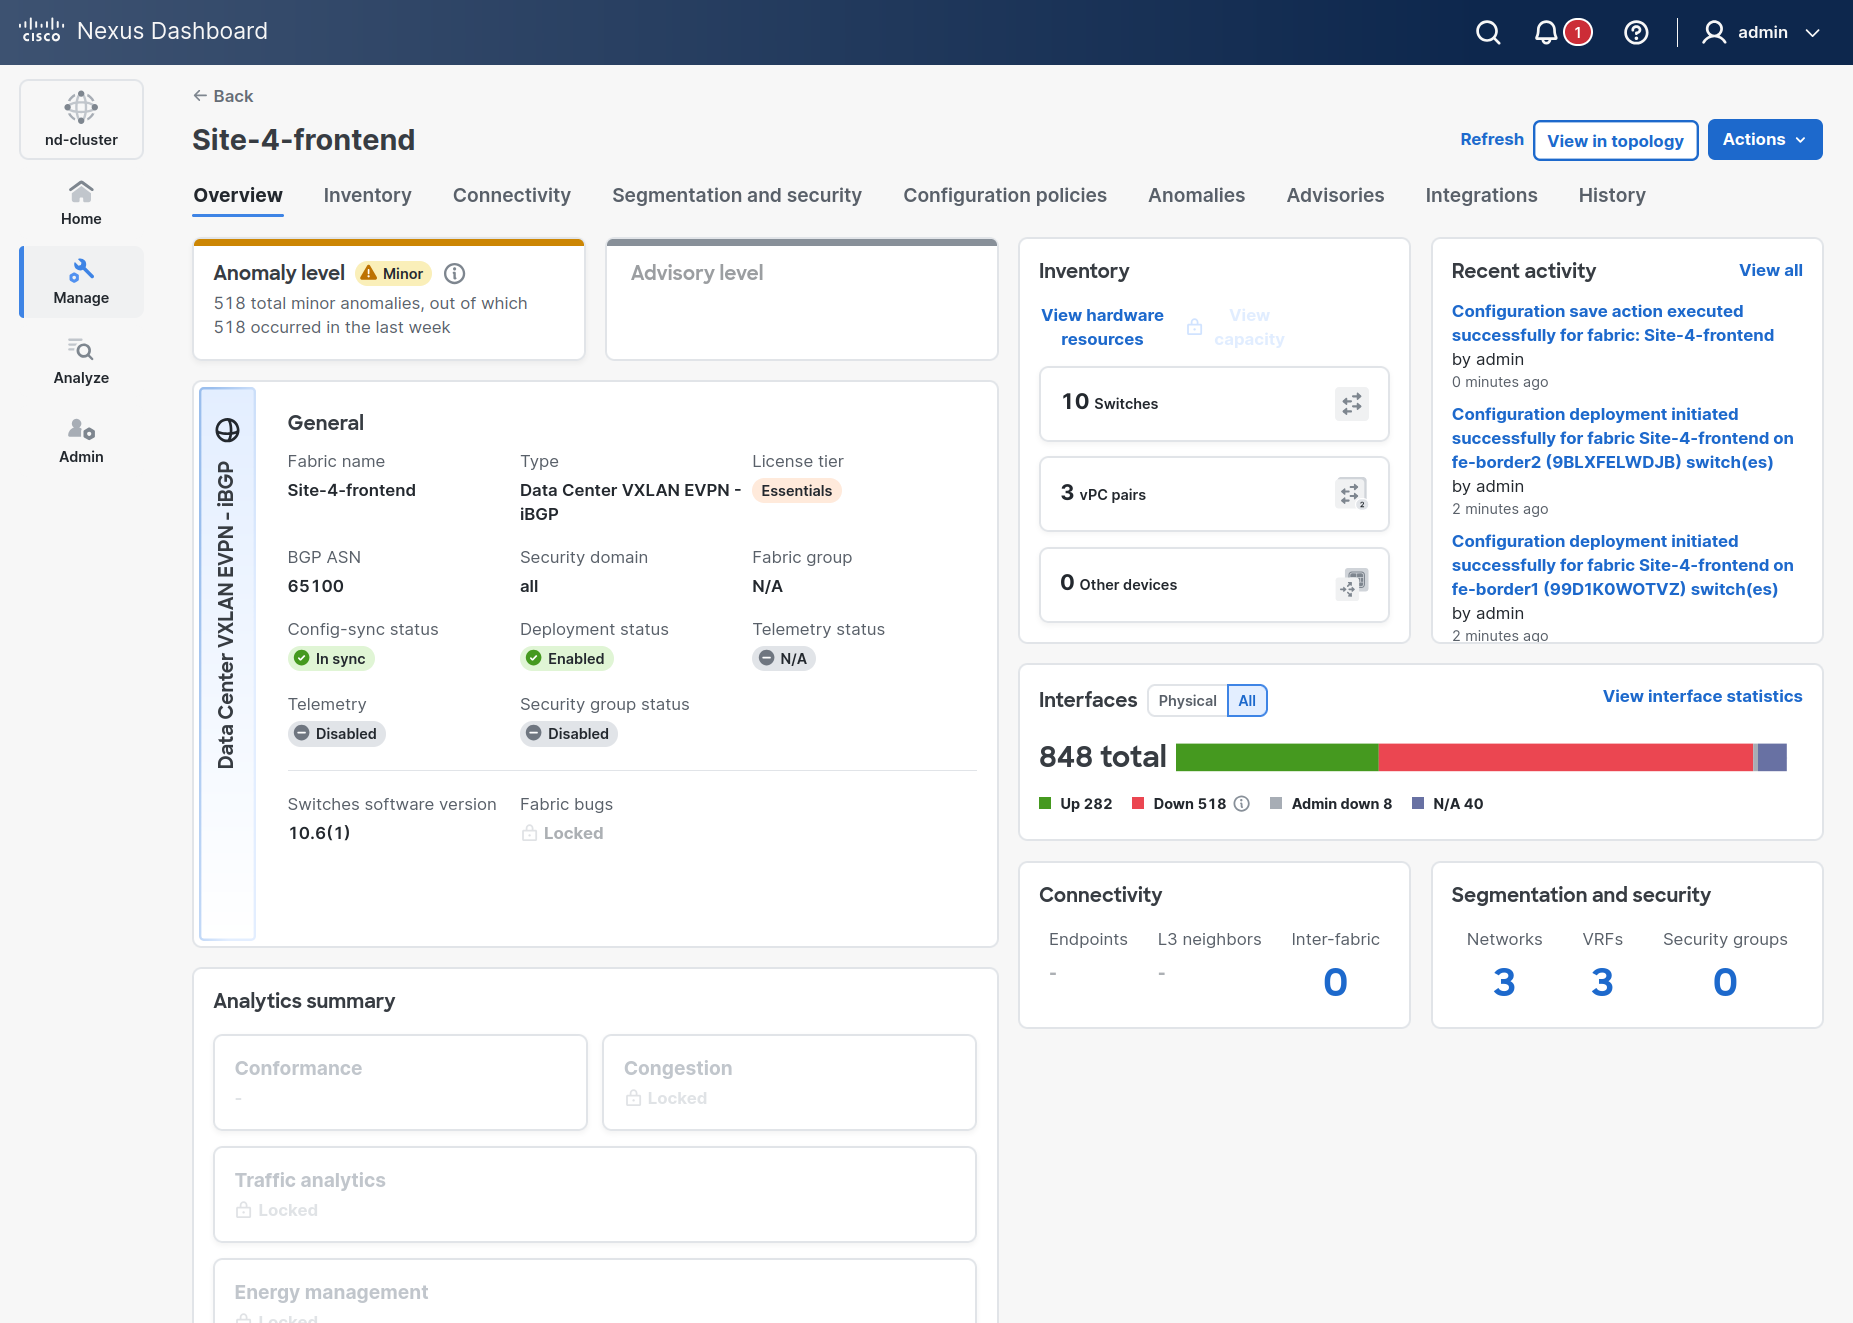Viewport: 1853px width, 1323px height.
Task: Open the Configuration policies tab
Action: point(1004,195)
